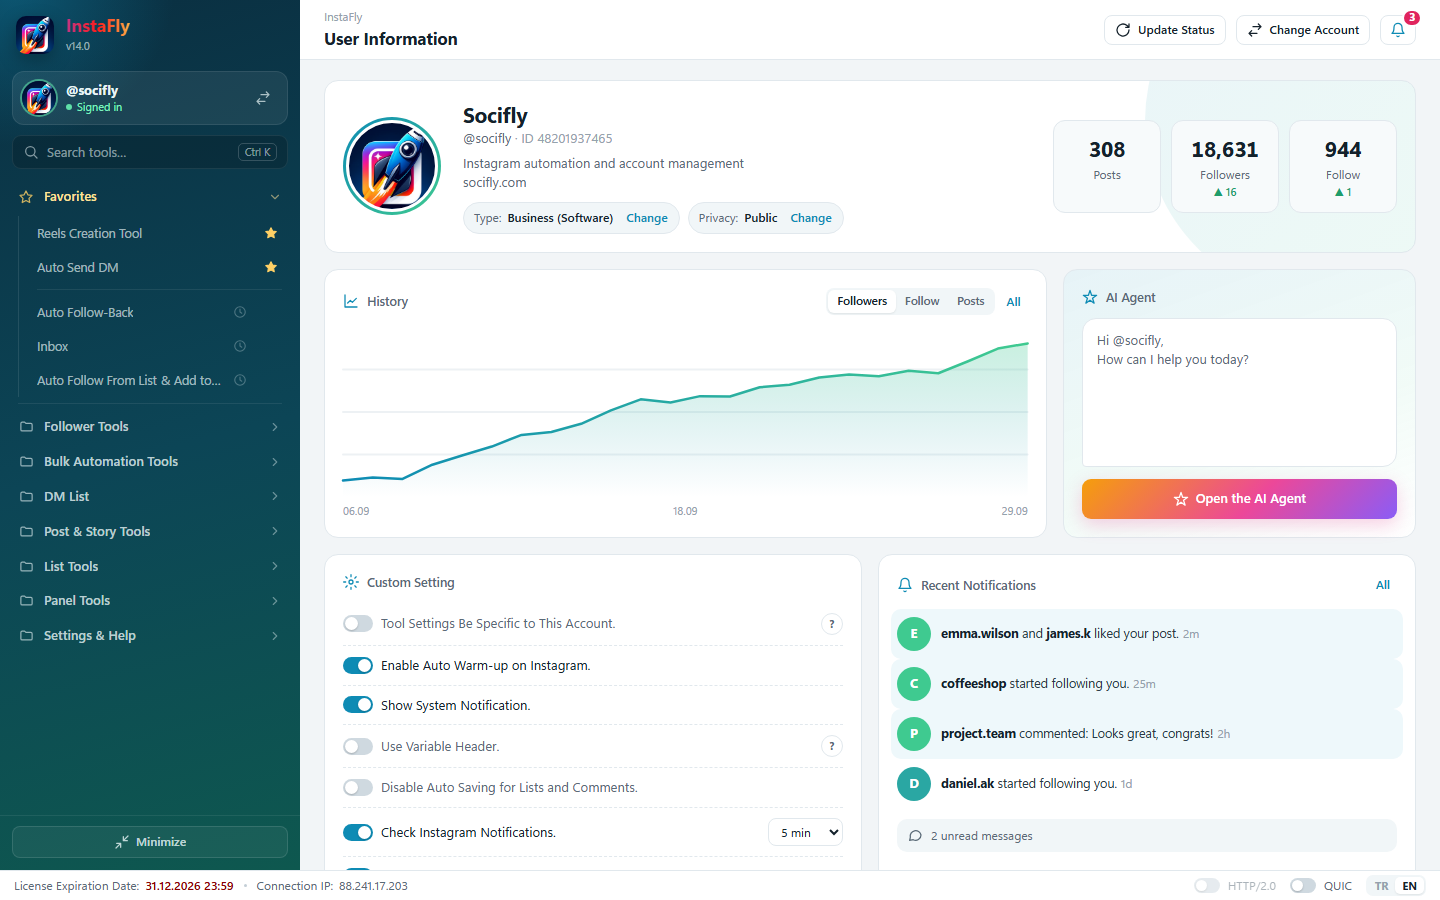
Task: Enable Use Variable Header switch
Action: click(358, 746)
